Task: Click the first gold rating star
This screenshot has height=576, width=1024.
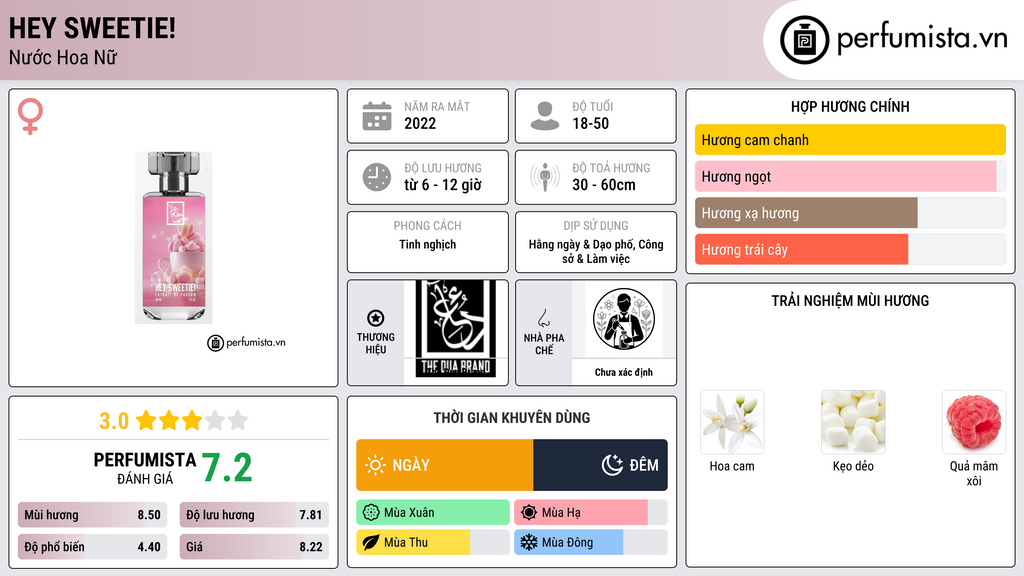Action: click(x=146, y=421)
